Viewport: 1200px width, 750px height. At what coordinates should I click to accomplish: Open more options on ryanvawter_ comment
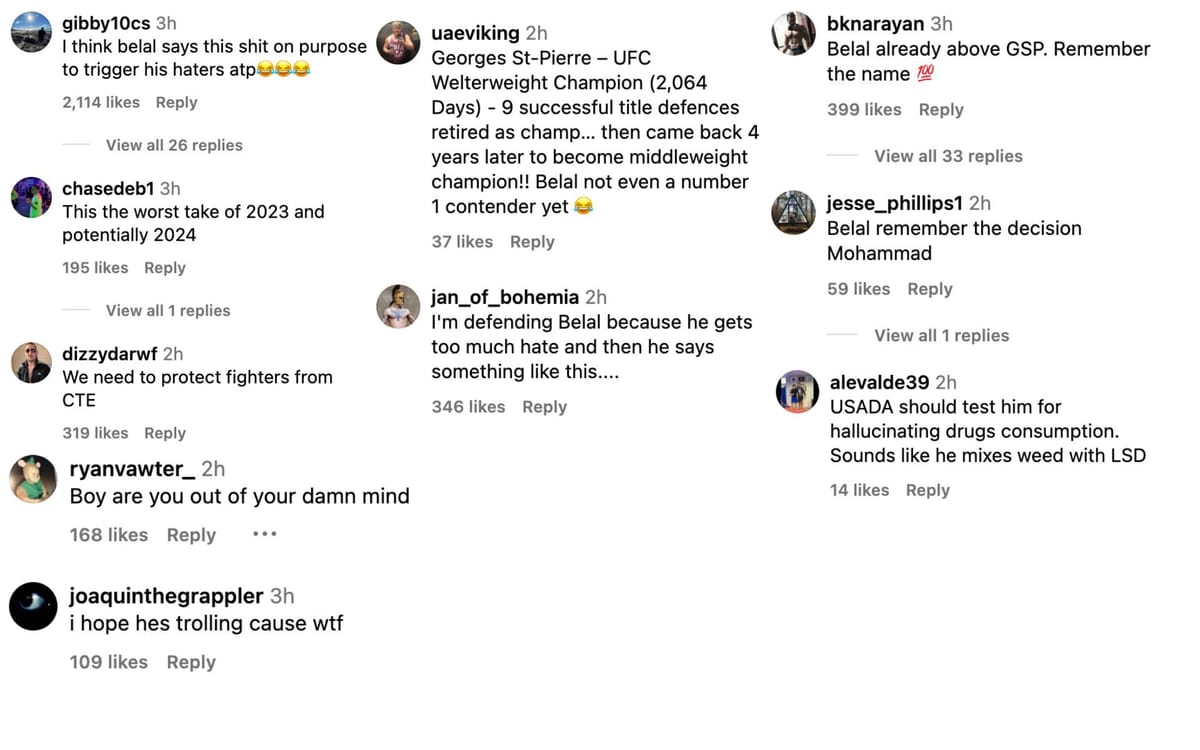pyautogui.click(x=264, y=535)
